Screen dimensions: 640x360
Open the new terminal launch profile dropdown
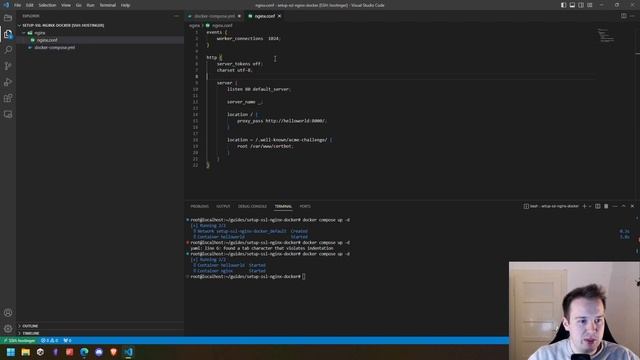[590, 206]
